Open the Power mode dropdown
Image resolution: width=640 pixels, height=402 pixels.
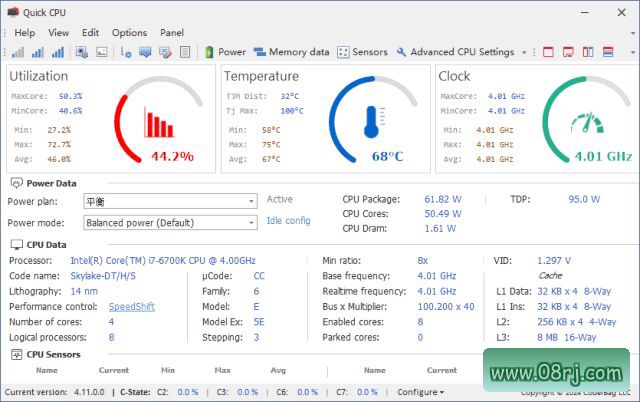170,222
